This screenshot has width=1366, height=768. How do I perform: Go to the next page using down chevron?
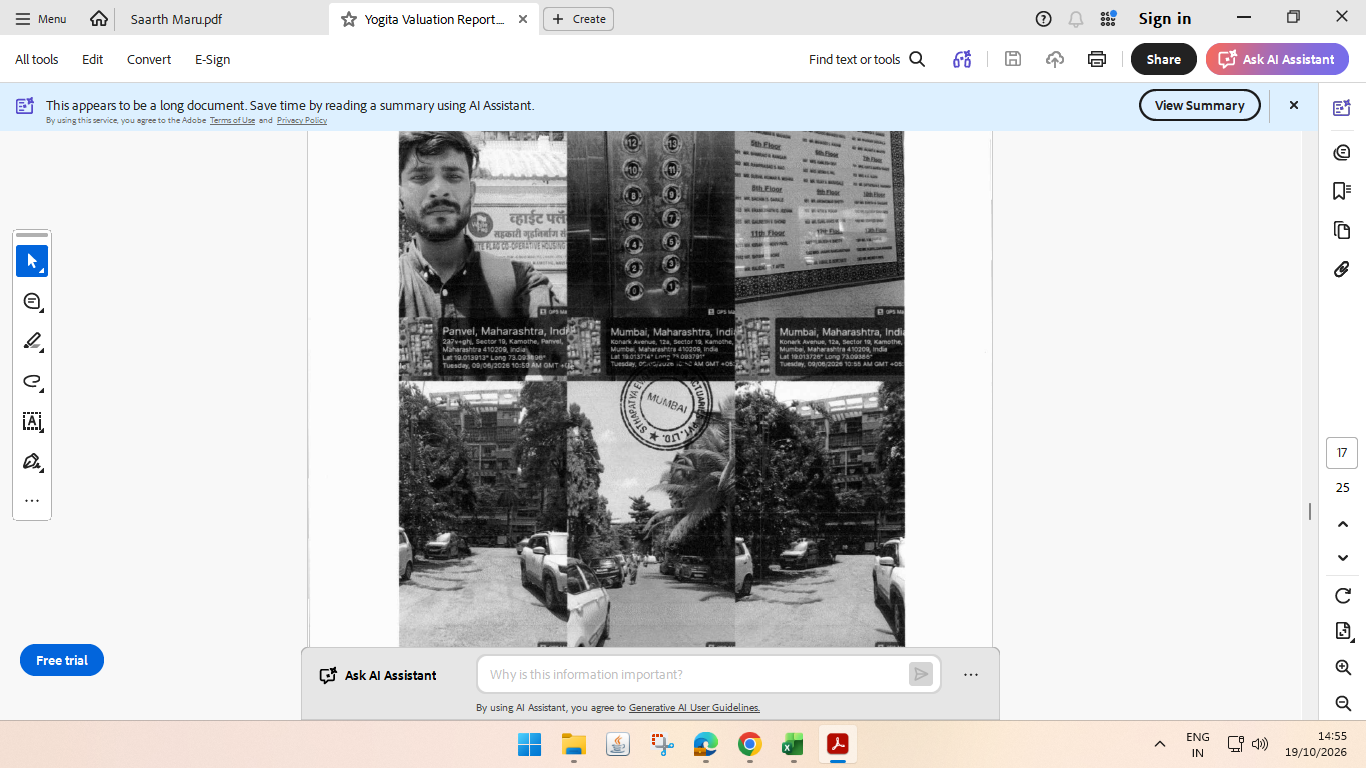1343,557
